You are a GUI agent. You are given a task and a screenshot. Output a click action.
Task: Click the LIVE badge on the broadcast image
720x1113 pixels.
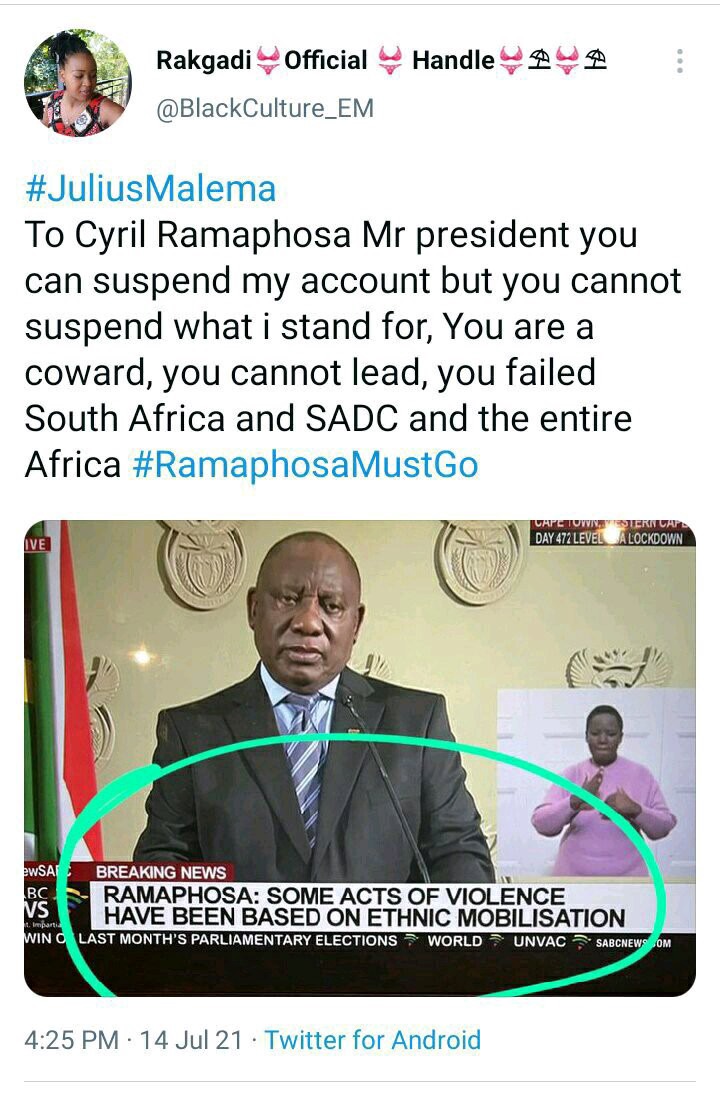pos(37,544)
